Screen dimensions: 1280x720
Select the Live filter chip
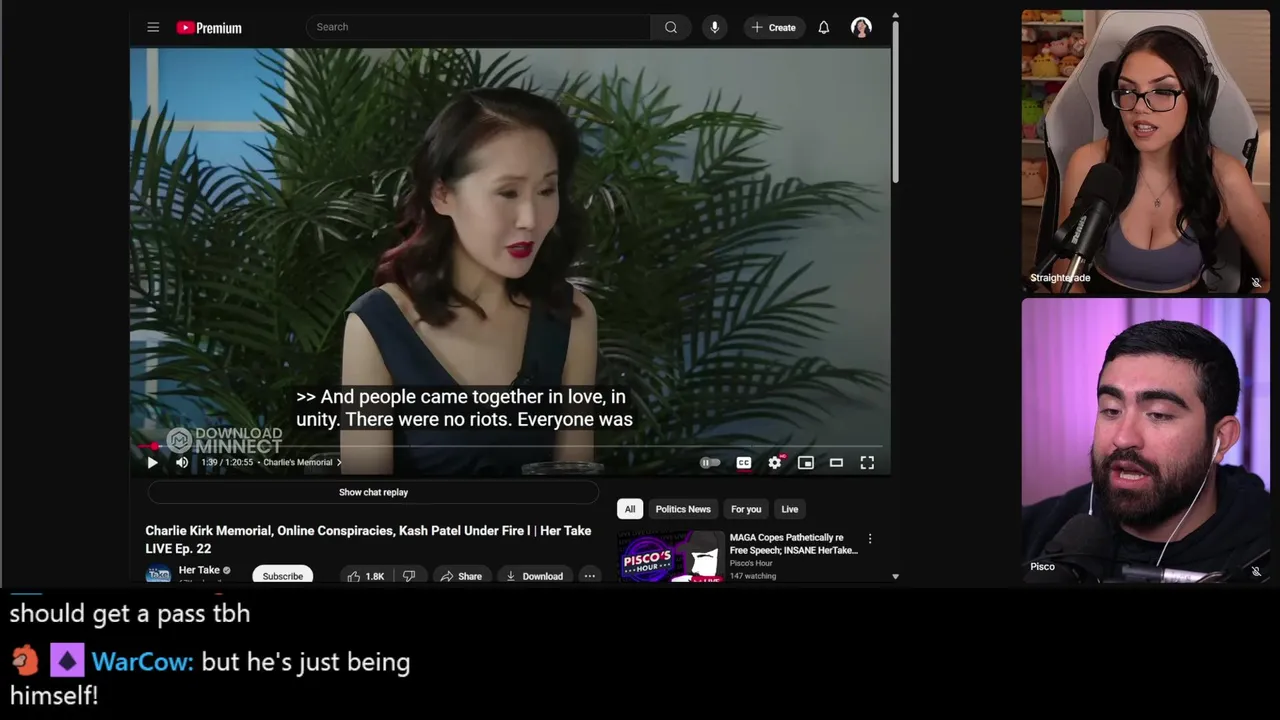790,509
